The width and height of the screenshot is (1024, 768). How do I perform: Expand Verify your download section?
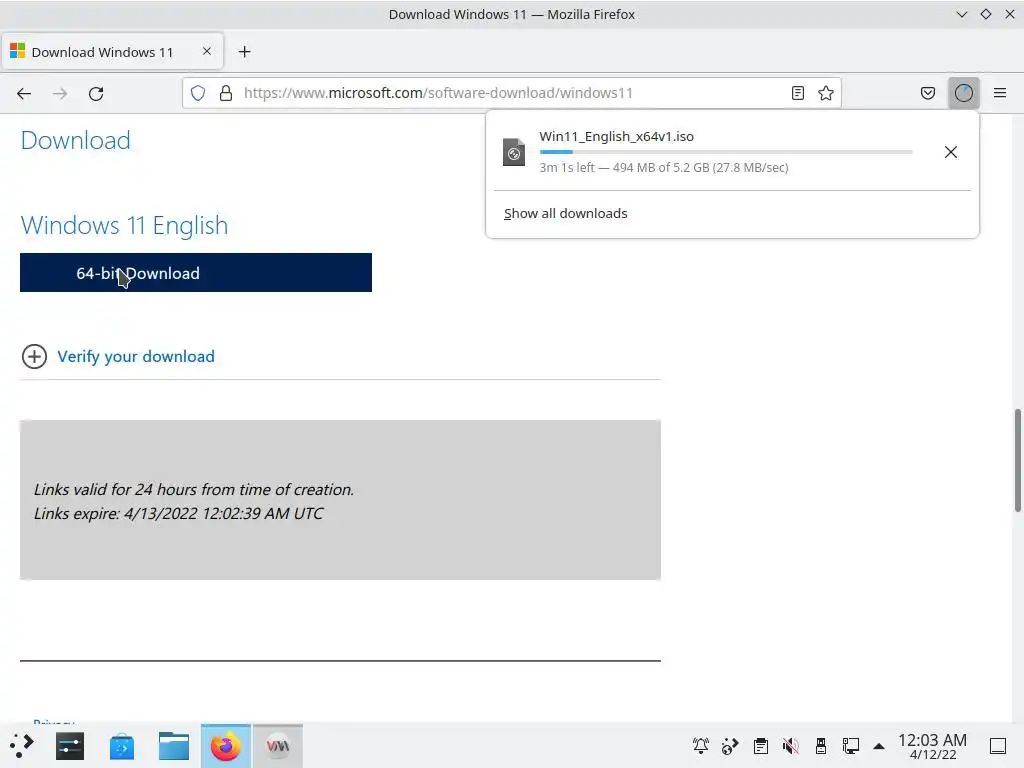[35, 357]
